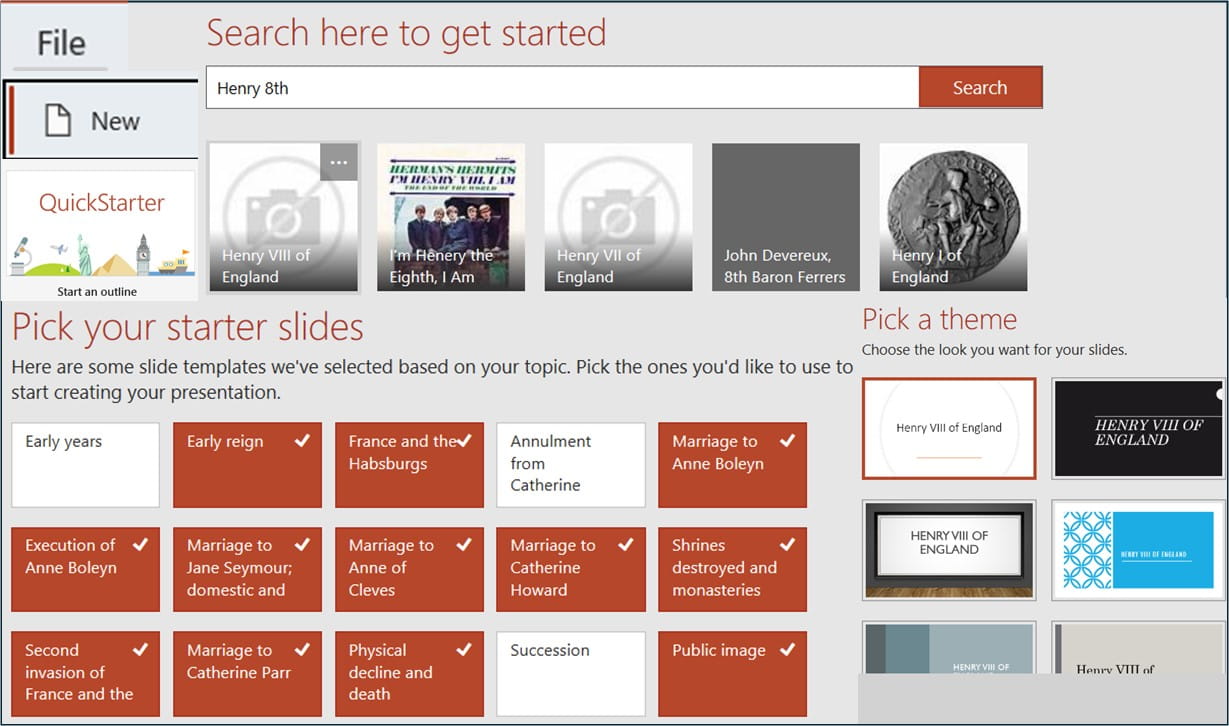
Task: Select the Henry I of England seal image
Action: [952, 217]
